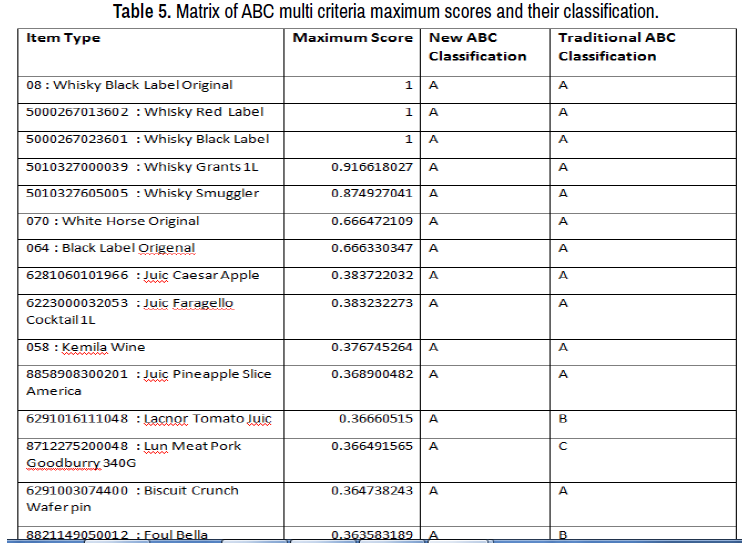Select the Whisky Black Label Original cell
742x545 pixels.
[x=129, y=85]
